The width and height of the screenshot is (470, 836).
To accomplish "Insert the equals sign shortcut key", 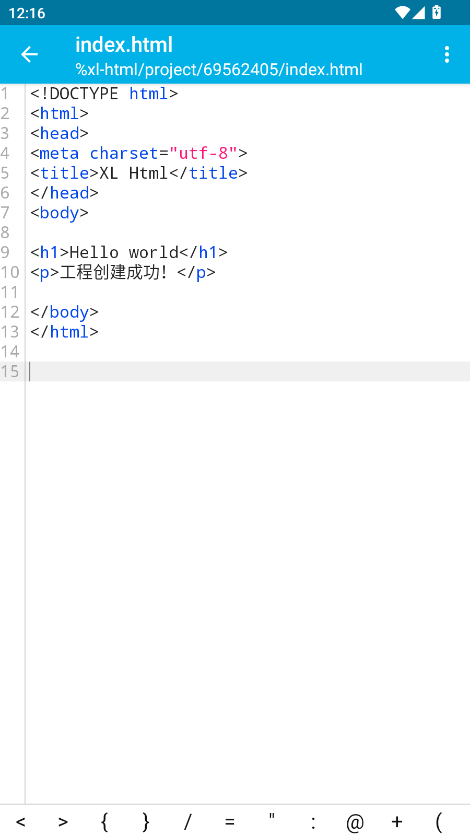I will click(x=229, y=822).
